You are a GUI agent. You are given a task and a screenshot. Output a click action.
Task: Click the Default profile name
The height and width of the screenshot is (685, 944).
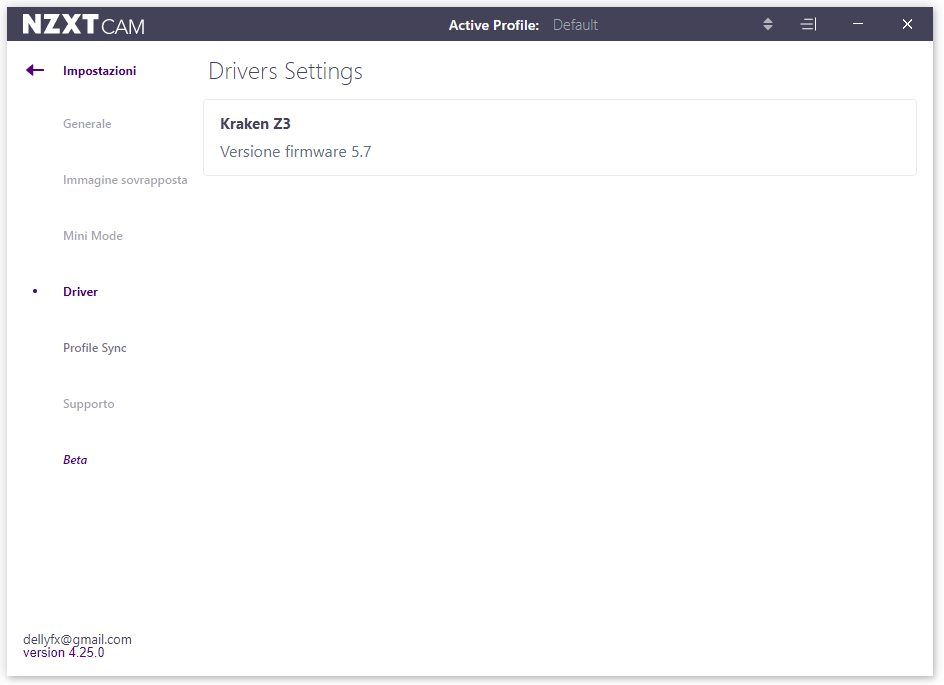[575, 25]
